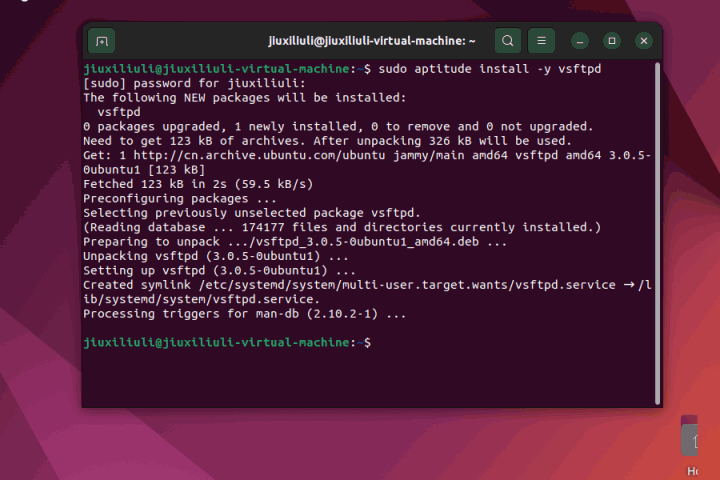
Task: Click the 'Need to get 123 kB' line
Action: click(x=327, y=141)
